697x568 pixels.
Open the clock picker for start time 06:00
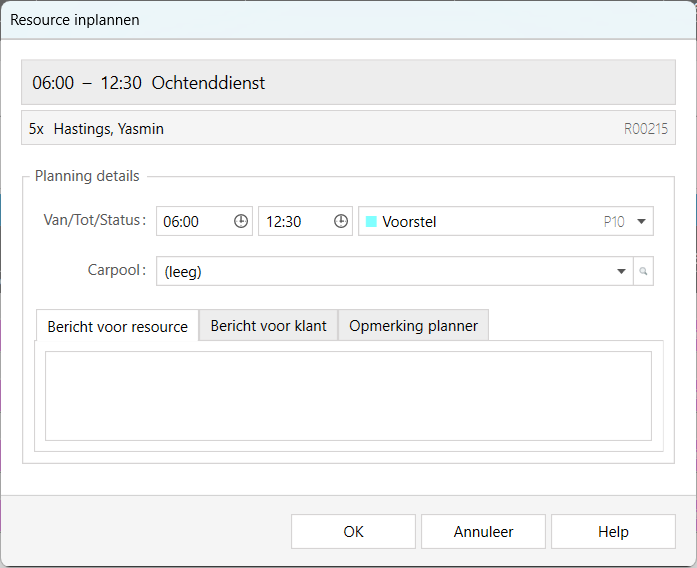[241, 222]
